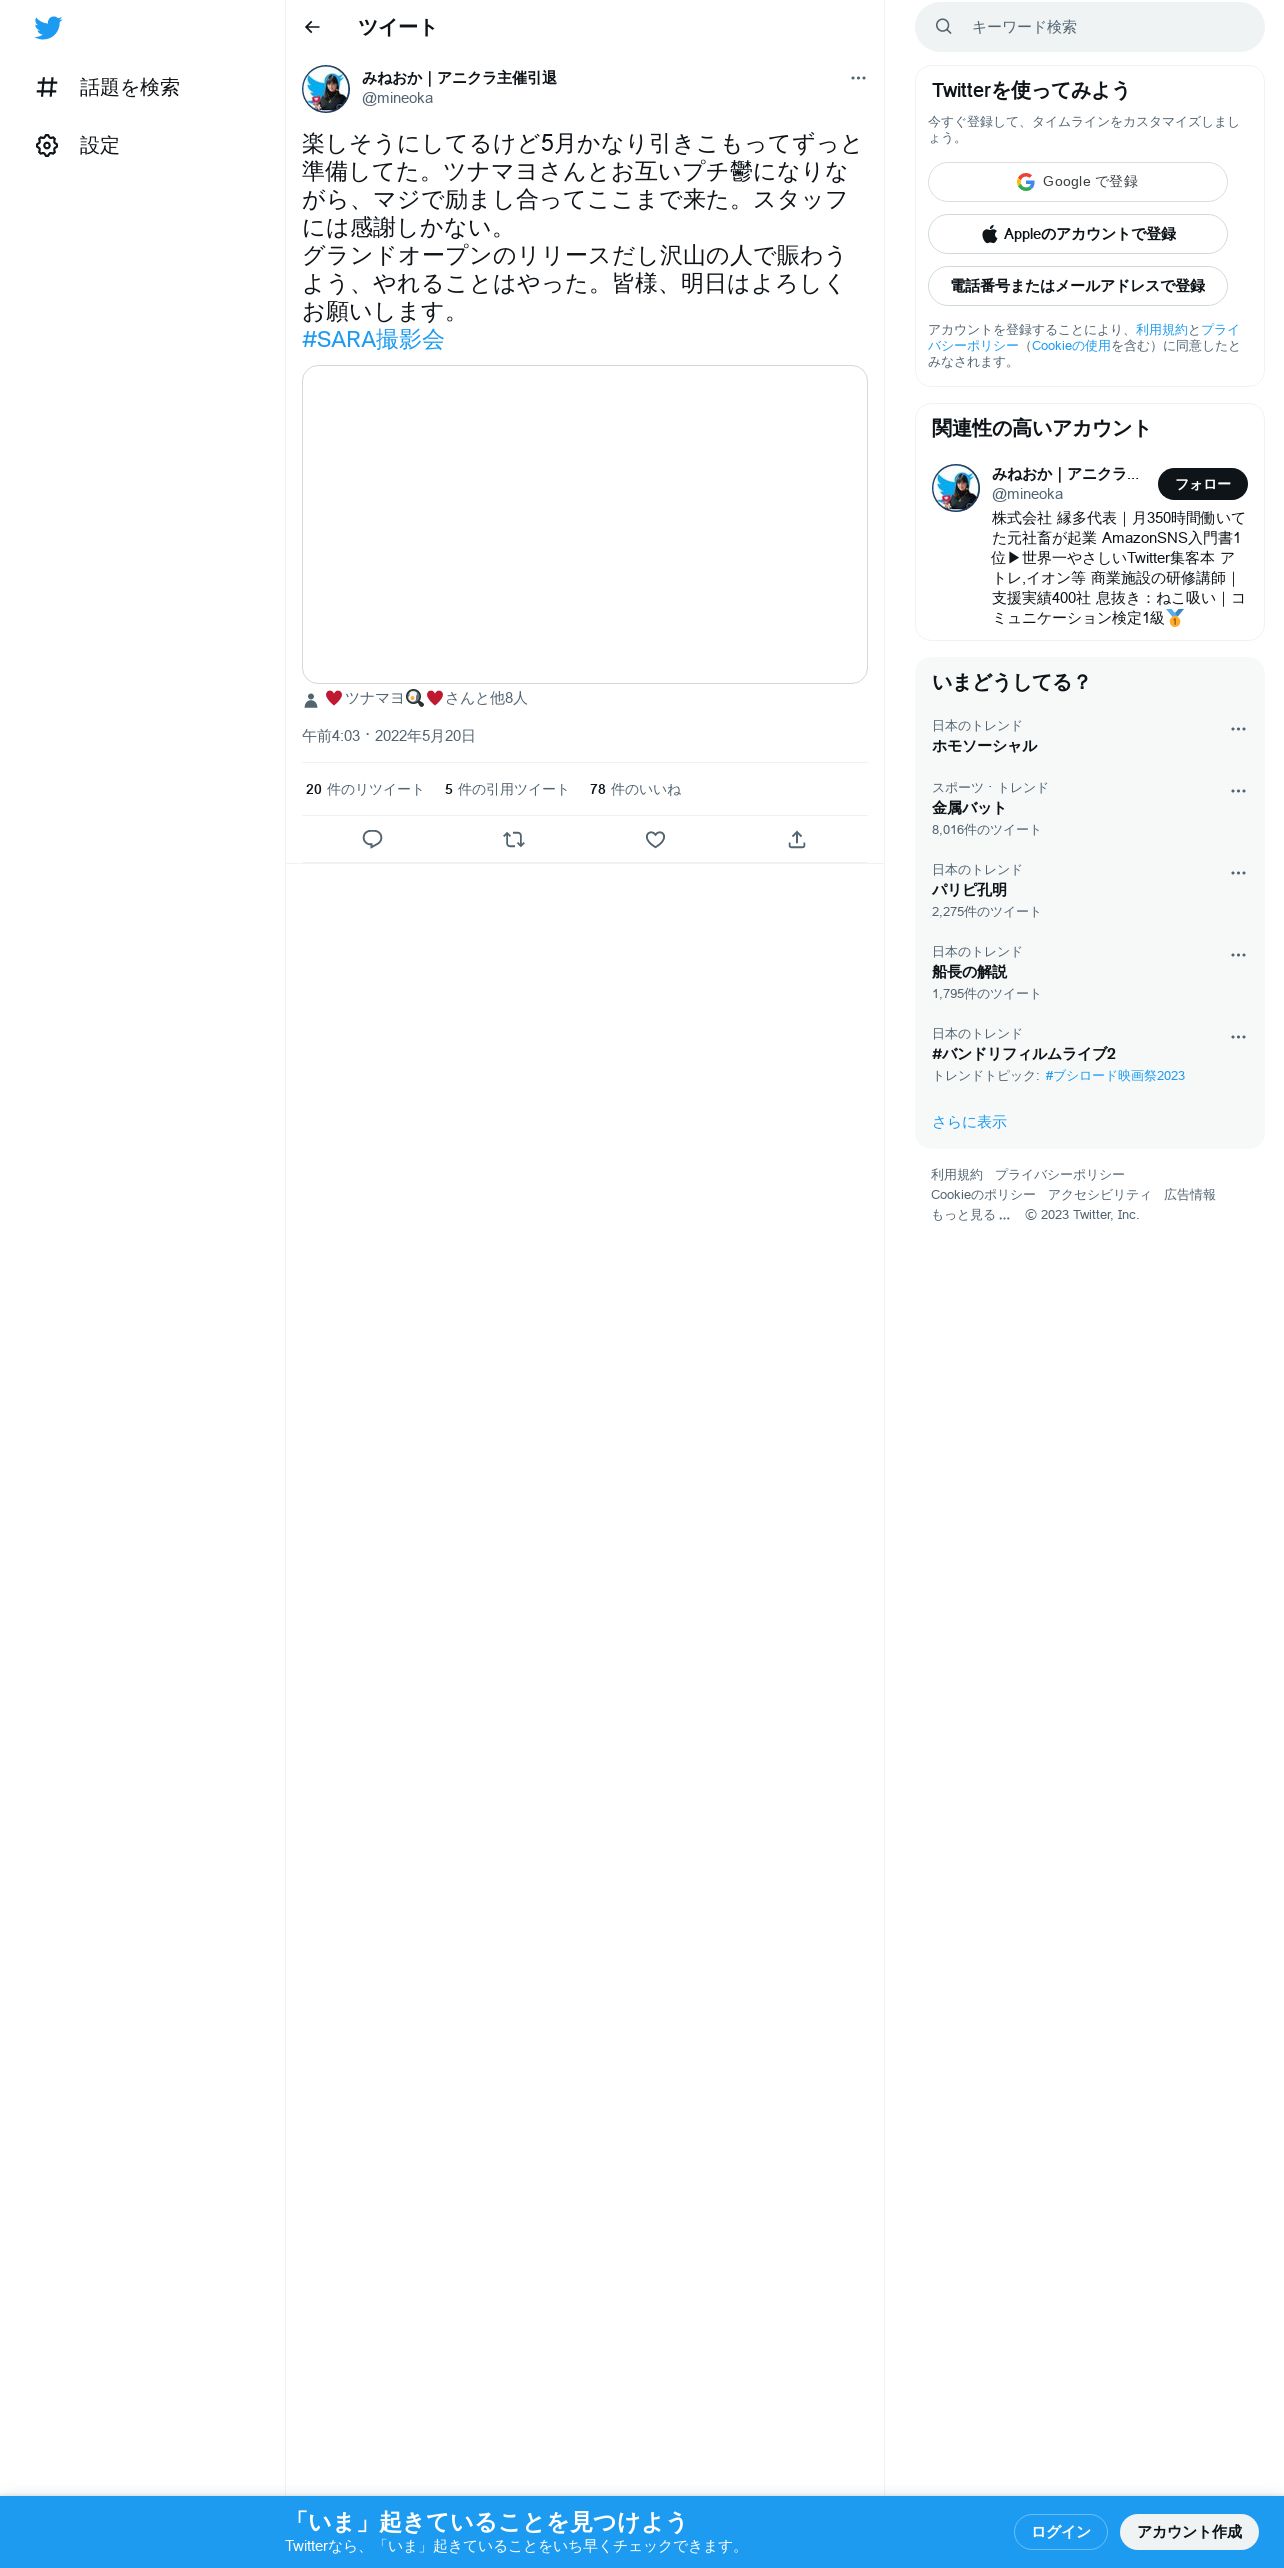Sign up with Google で登録
The width and height of the screenshot is (1284, 2568).
(1078, 182)
